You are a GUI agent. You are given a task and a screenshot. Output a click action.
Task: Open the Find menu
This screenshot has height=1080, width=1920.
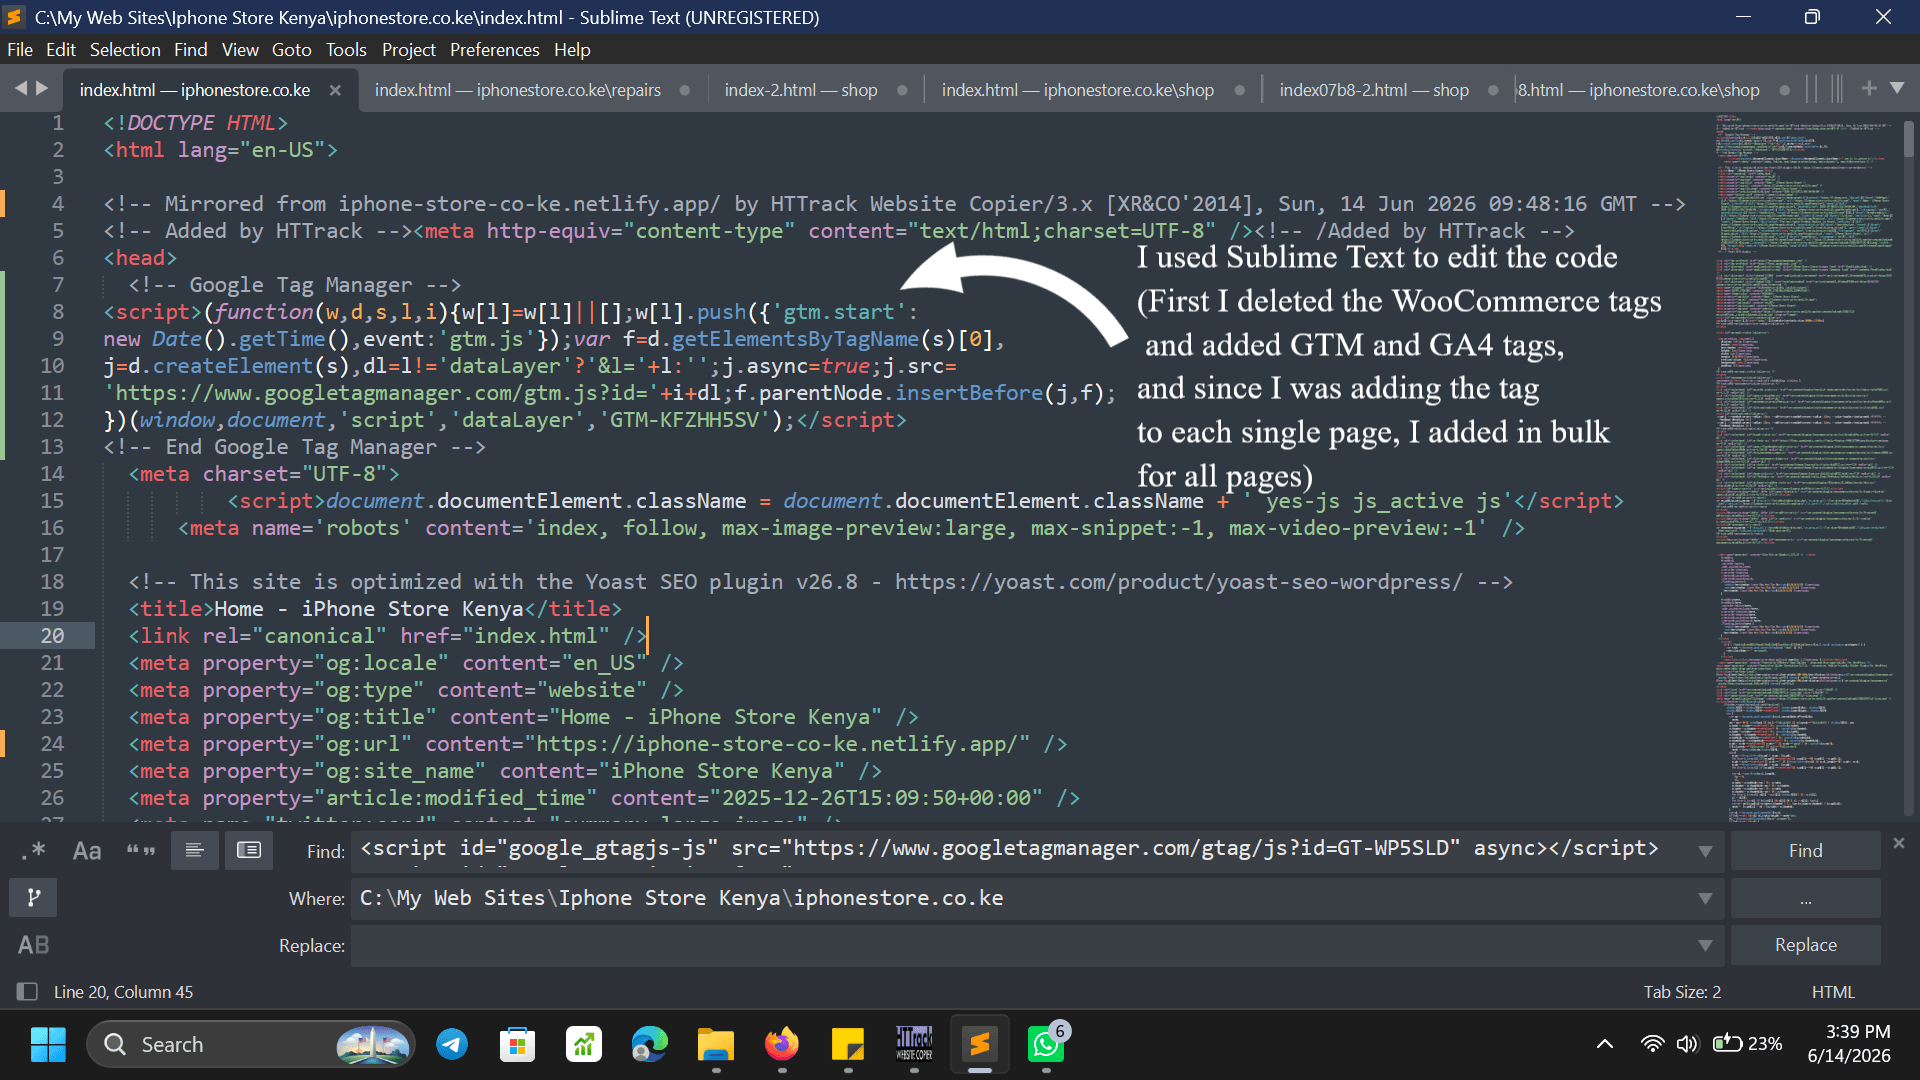(190, 49)
